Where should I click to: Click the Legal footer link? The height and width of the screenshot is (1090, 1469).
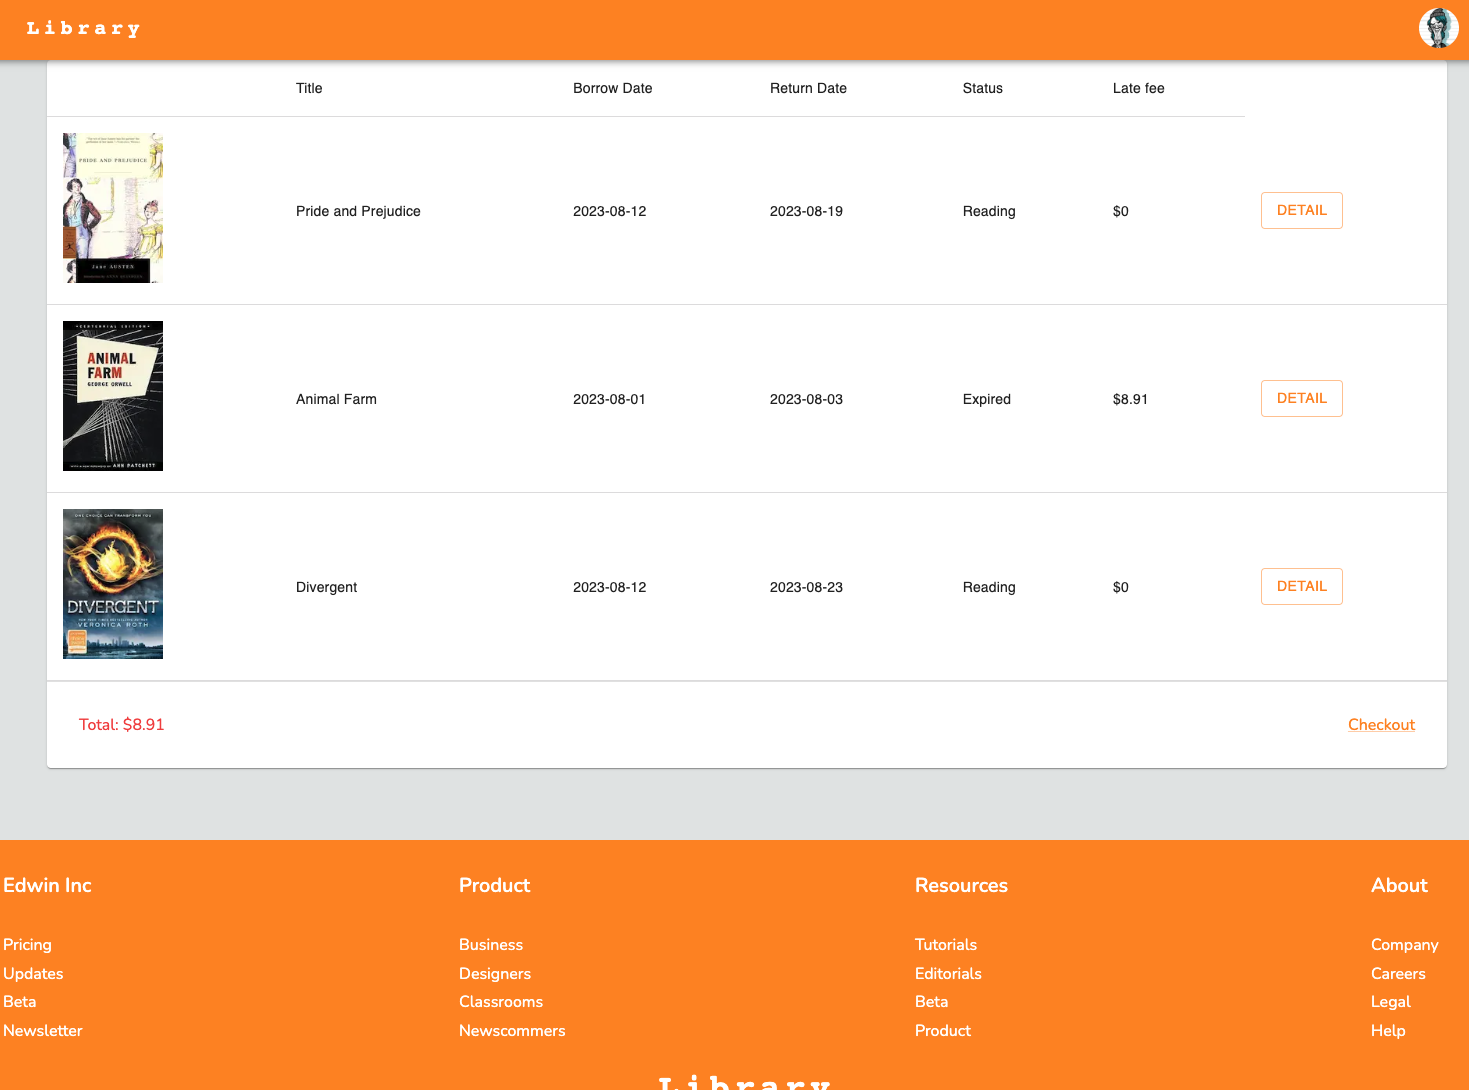pos(1390,1001)
